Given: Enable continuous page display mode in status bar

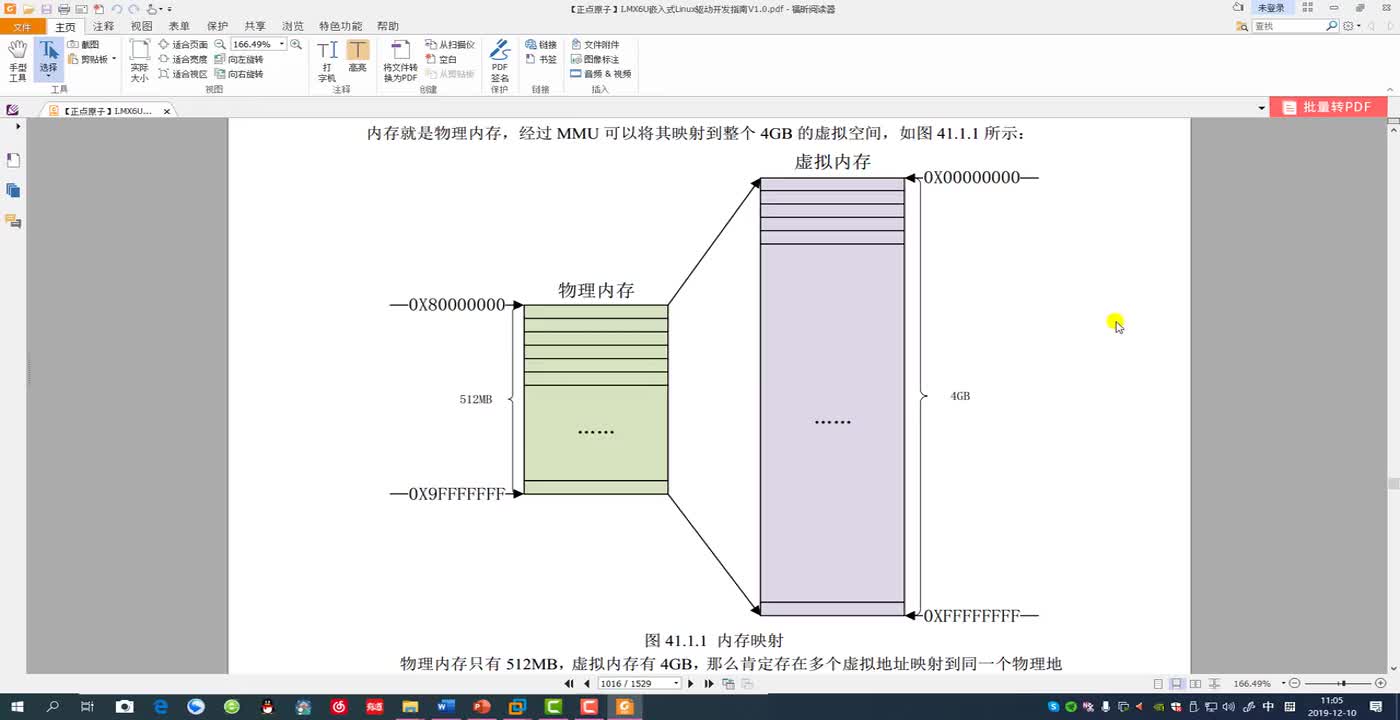Looking at the screenshot, I should 1177,684.
